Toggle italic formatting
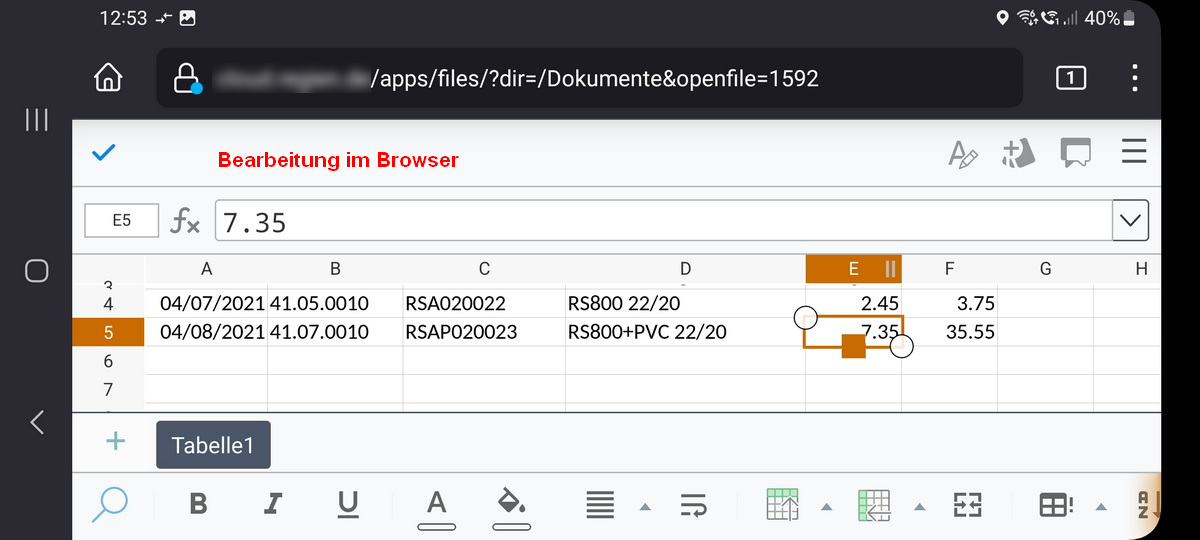Screen dimensions: 1200x540 (x=272, y=505)
